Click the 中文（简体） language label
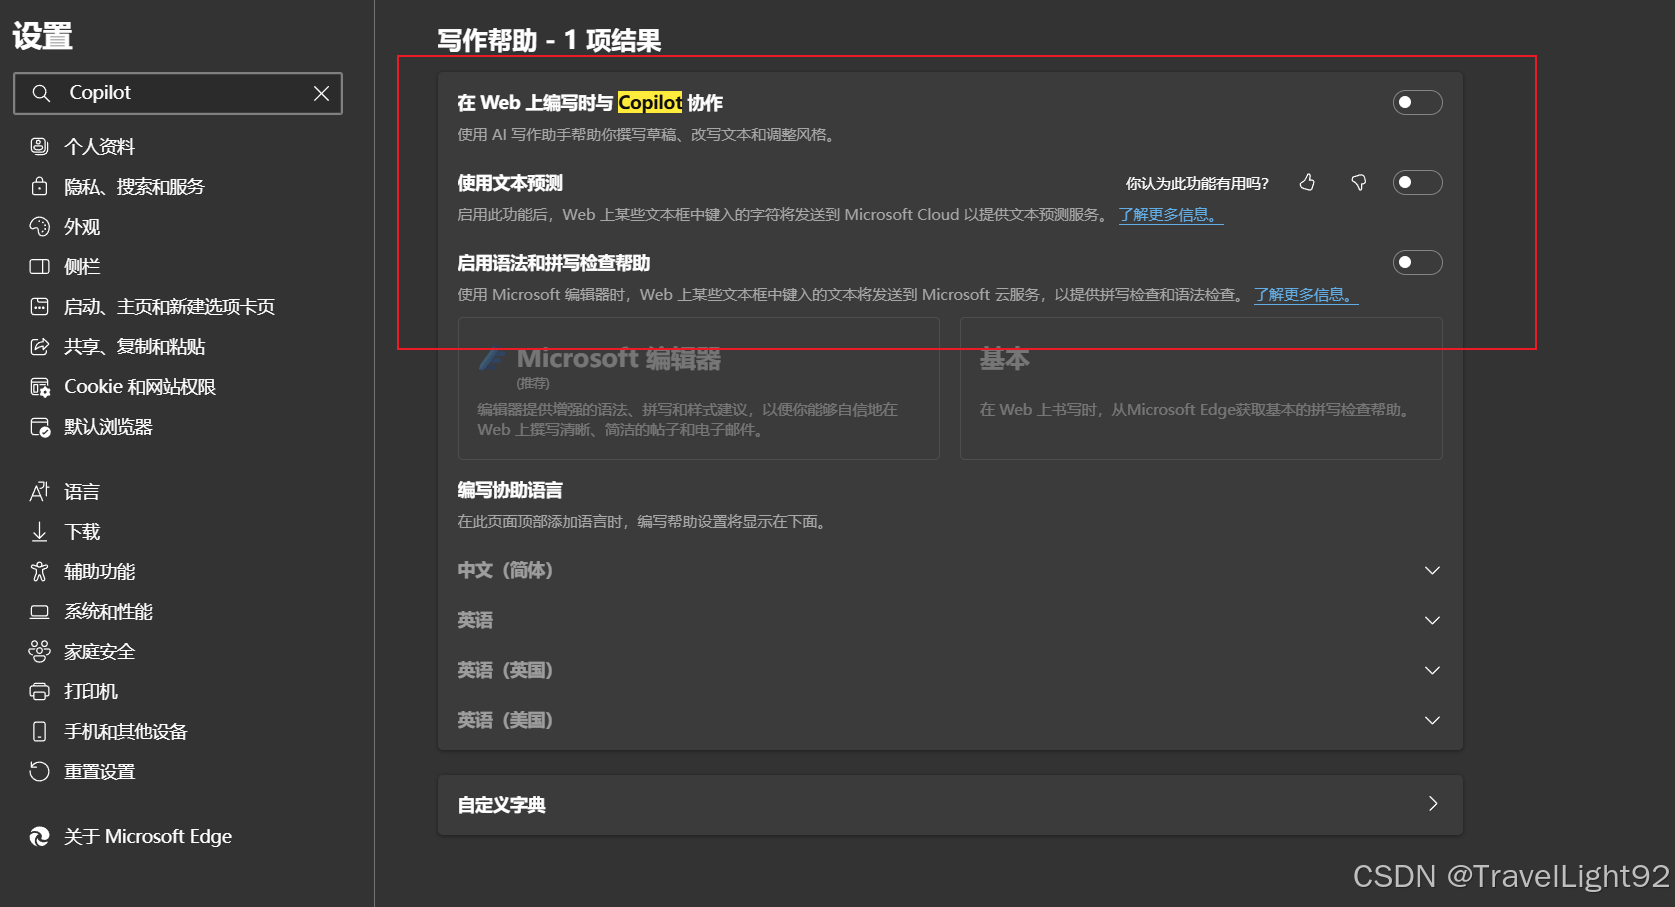This screenshot has height=907, width=1675. 505,570
